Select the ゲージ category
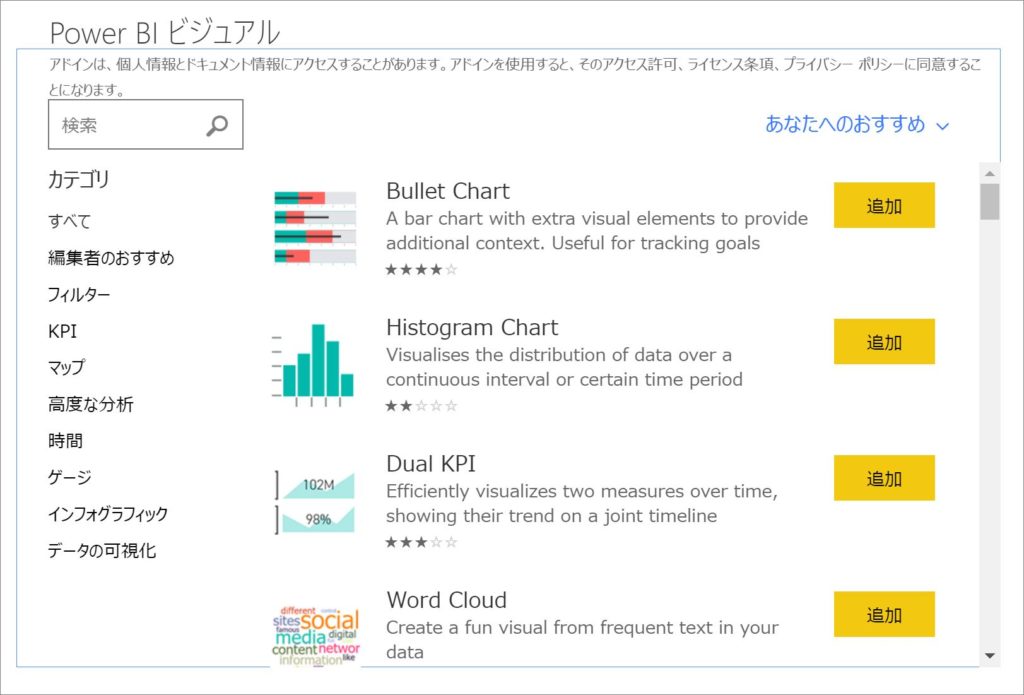The width and height of the screenshot is (1024, 695). point(69,477)
